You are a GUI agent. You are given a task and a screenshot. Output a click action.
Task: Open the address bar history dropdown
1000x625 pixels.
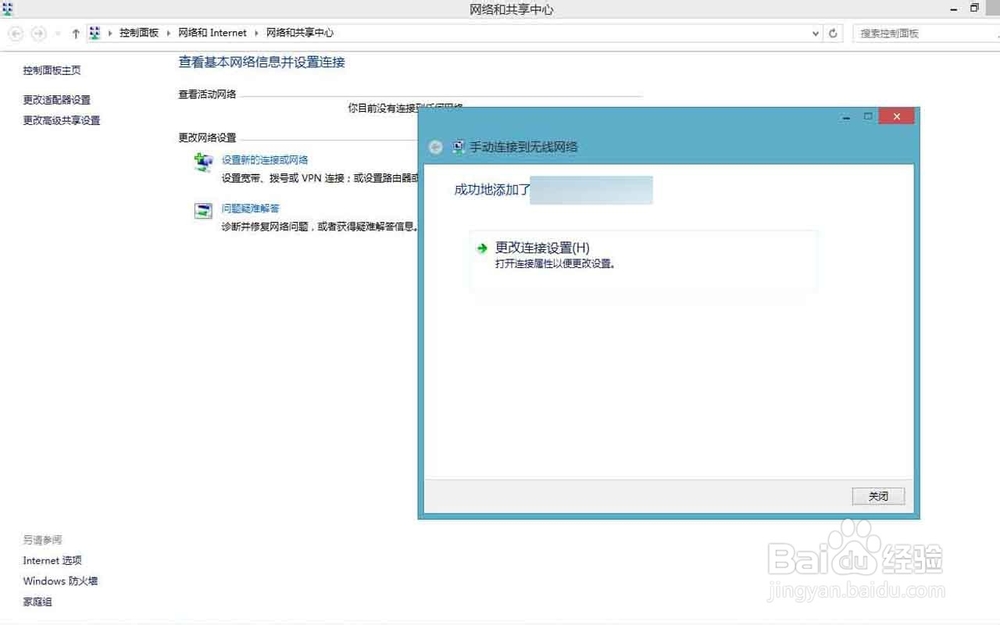click(x=815, y=32)
